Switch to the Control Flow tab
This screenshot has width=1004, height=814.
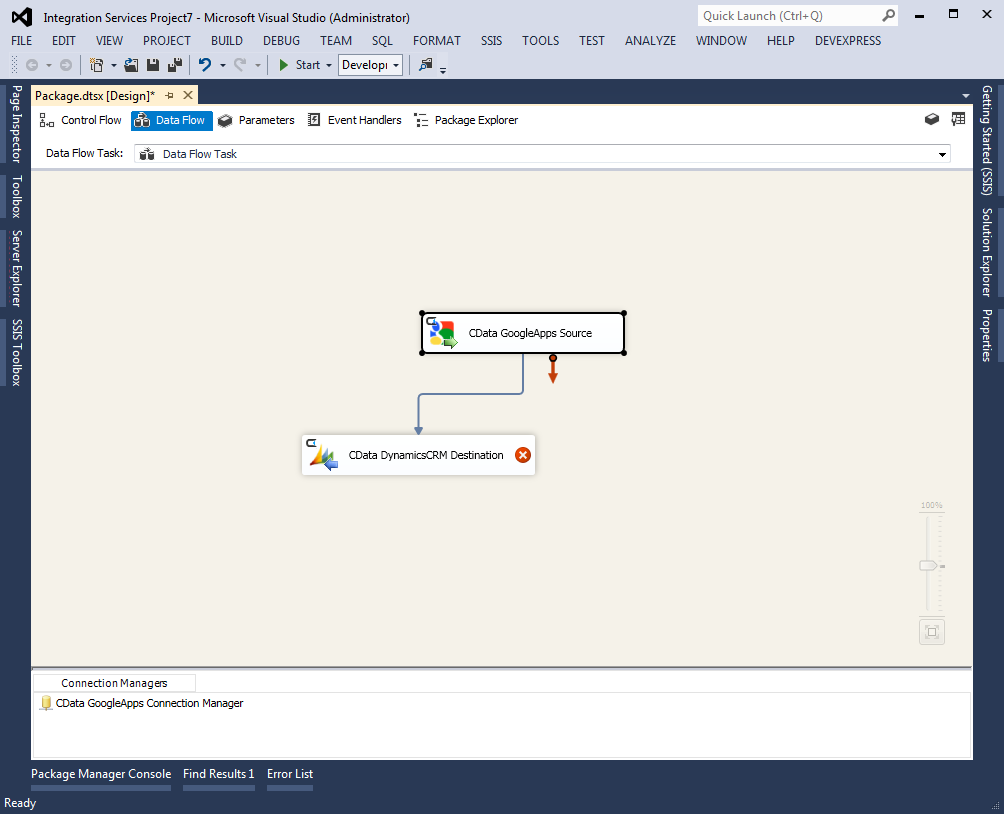(80, 119)
